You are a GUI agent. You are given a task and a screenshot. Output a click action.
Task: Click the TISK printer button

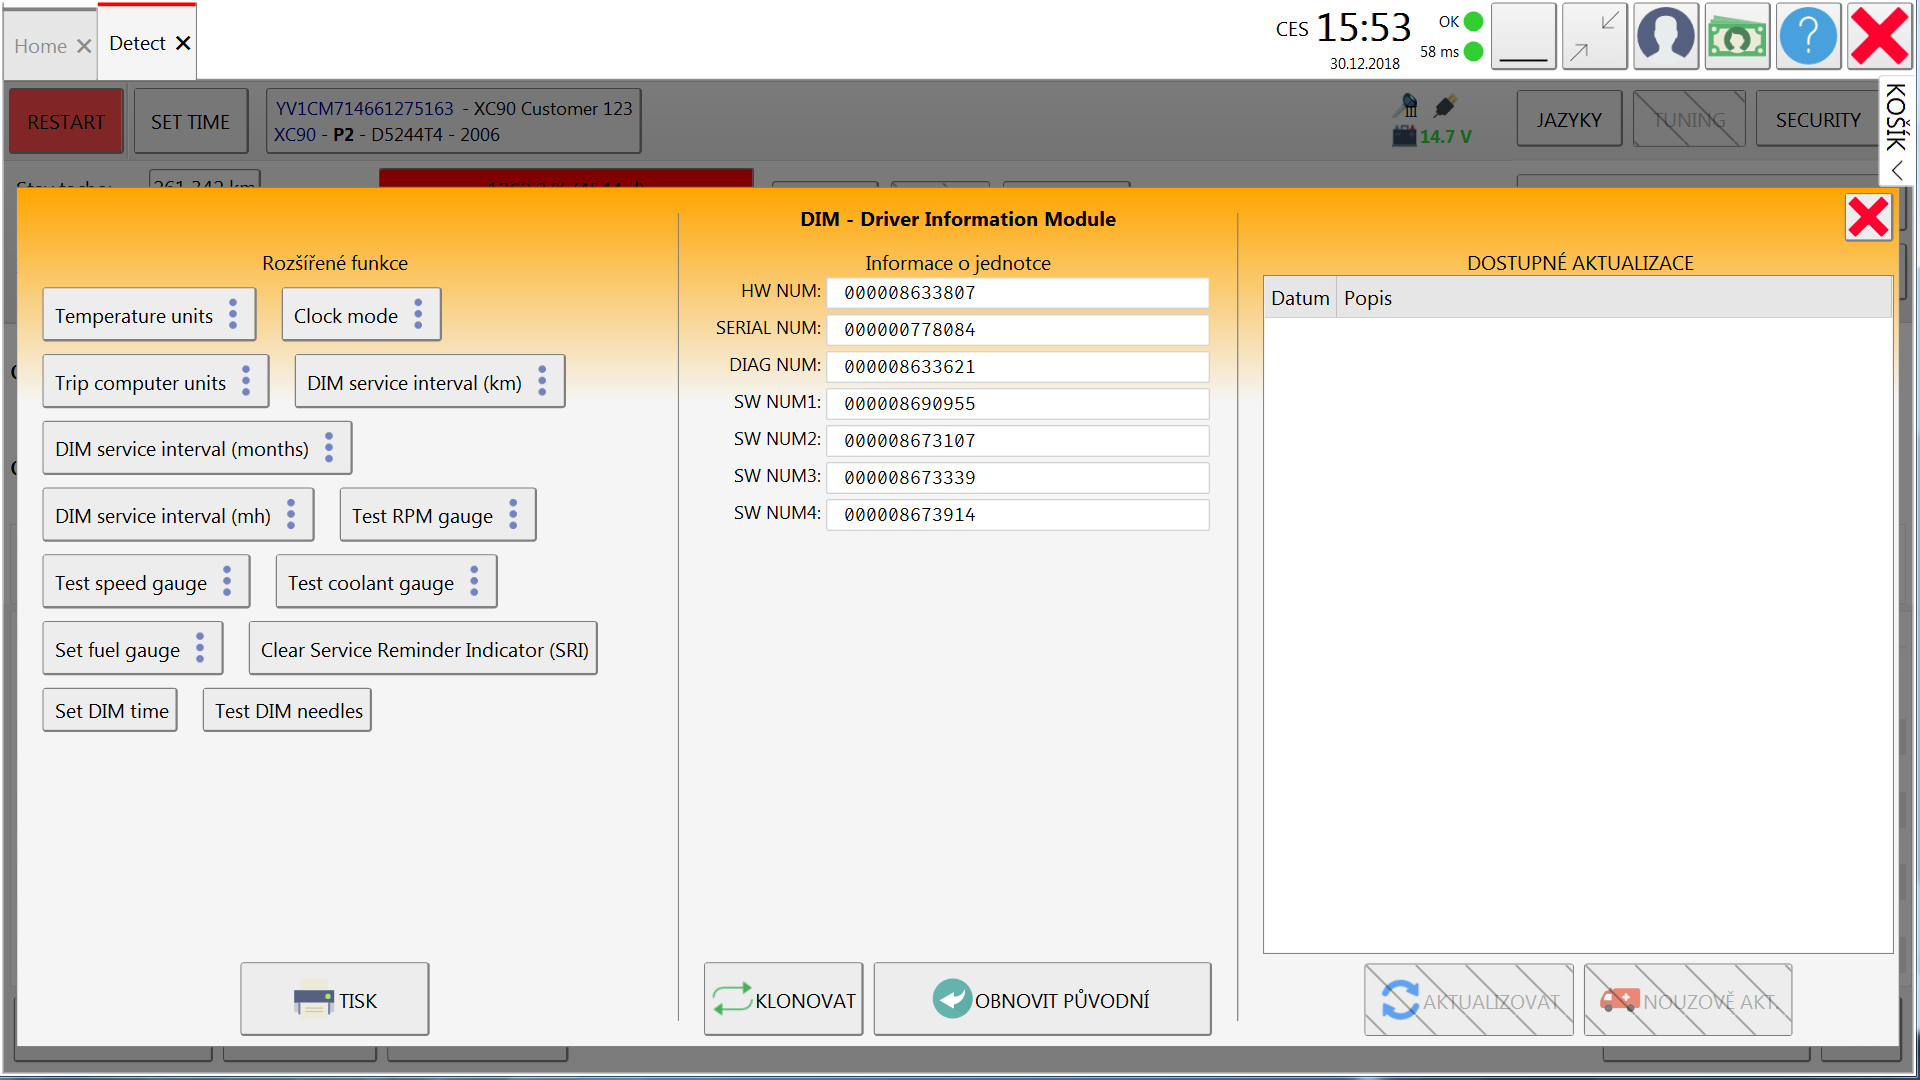click(334, 999)
